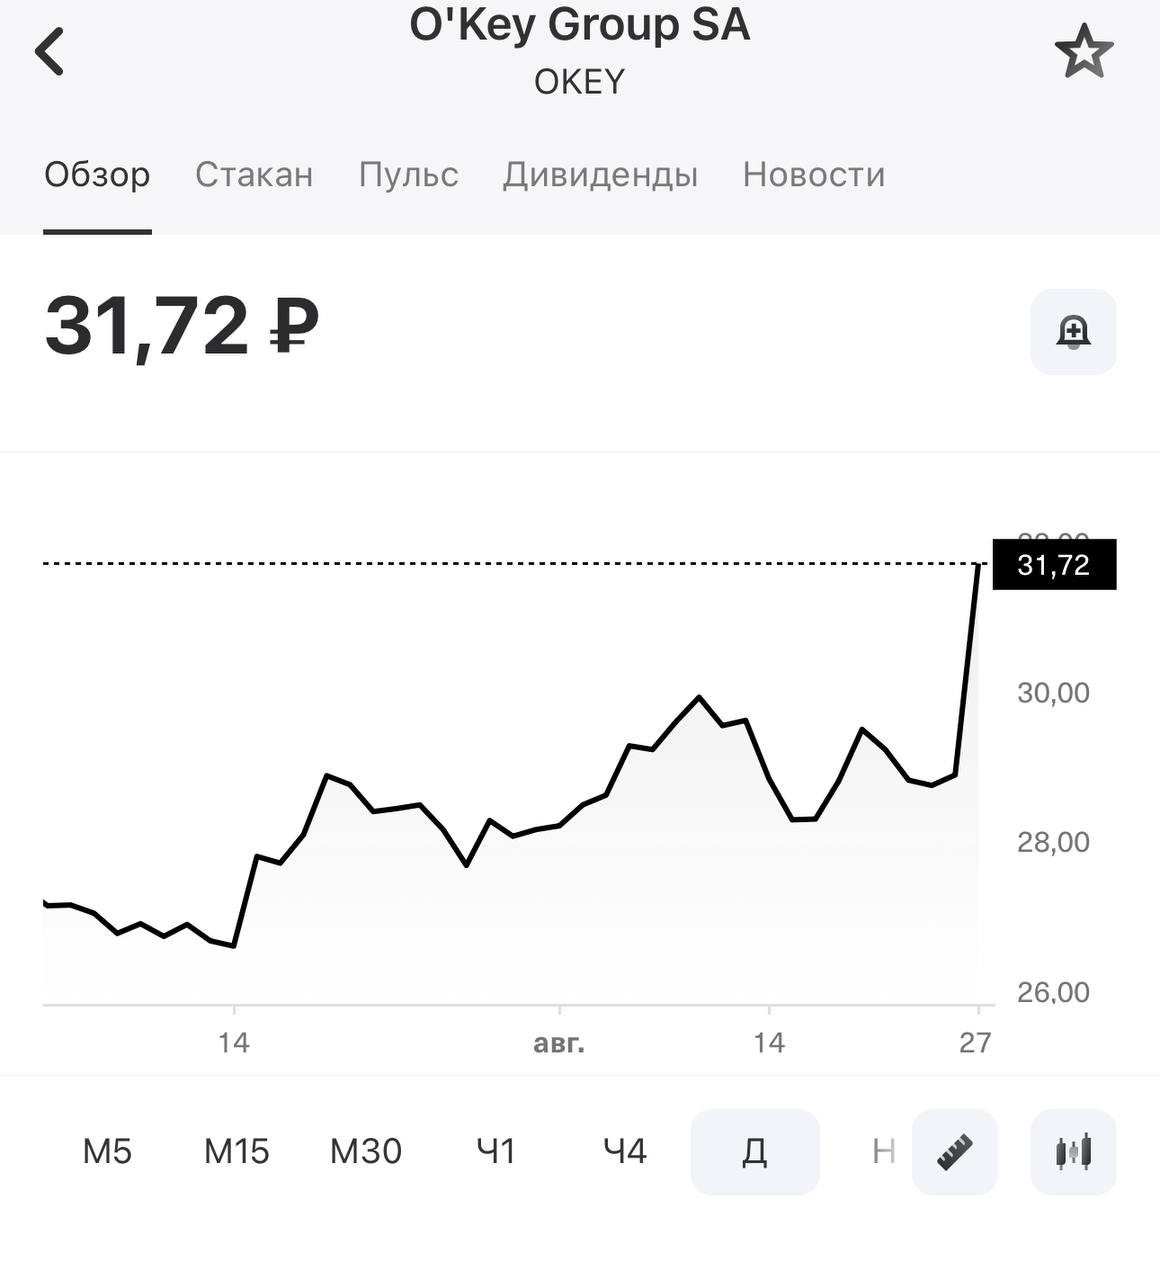Set chart interval to Ч1
Viewport: 1160px width, 1280px height.
point(496,1152)
